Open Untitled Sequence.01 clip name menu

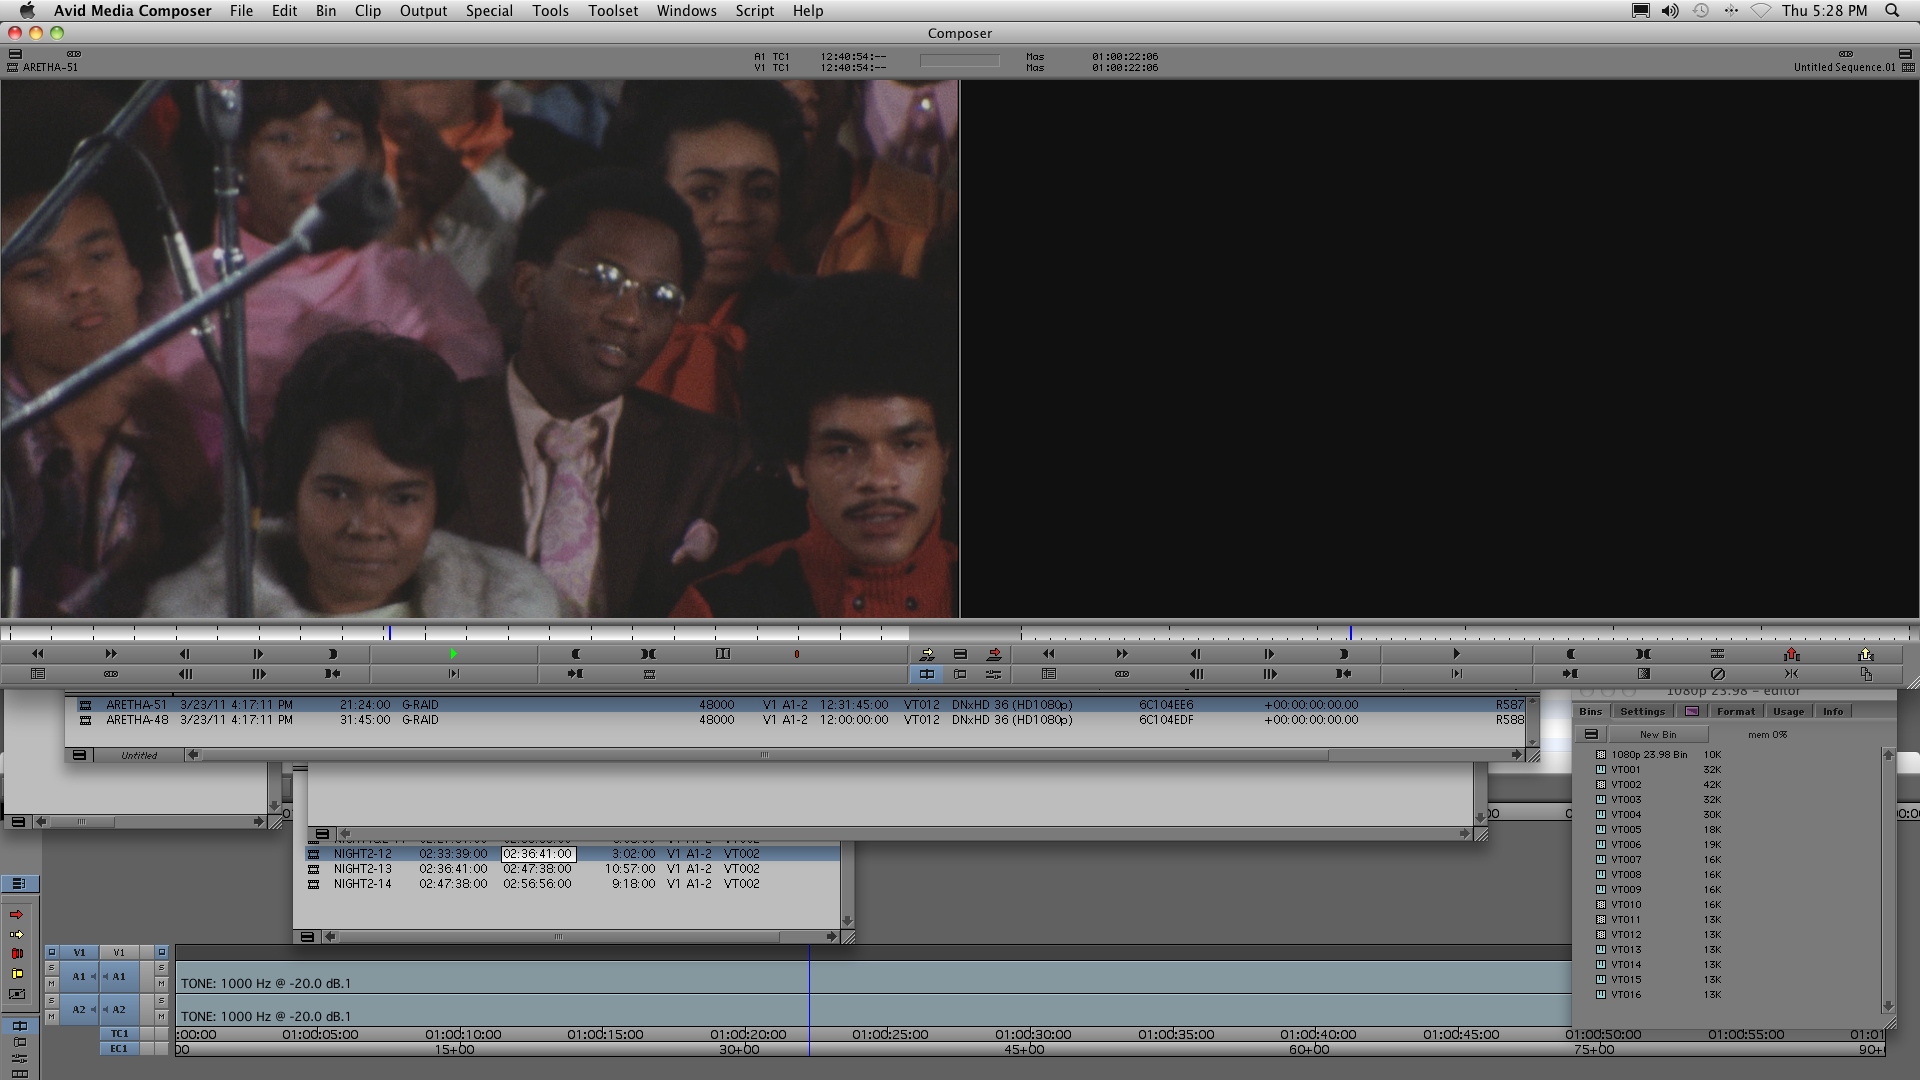click(1843, 67)
